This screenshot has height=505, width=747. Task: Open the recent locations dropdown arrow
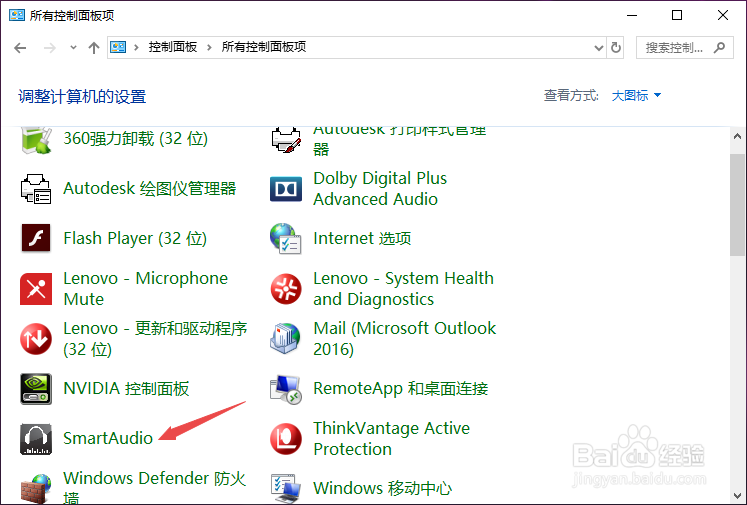[73, 48]
